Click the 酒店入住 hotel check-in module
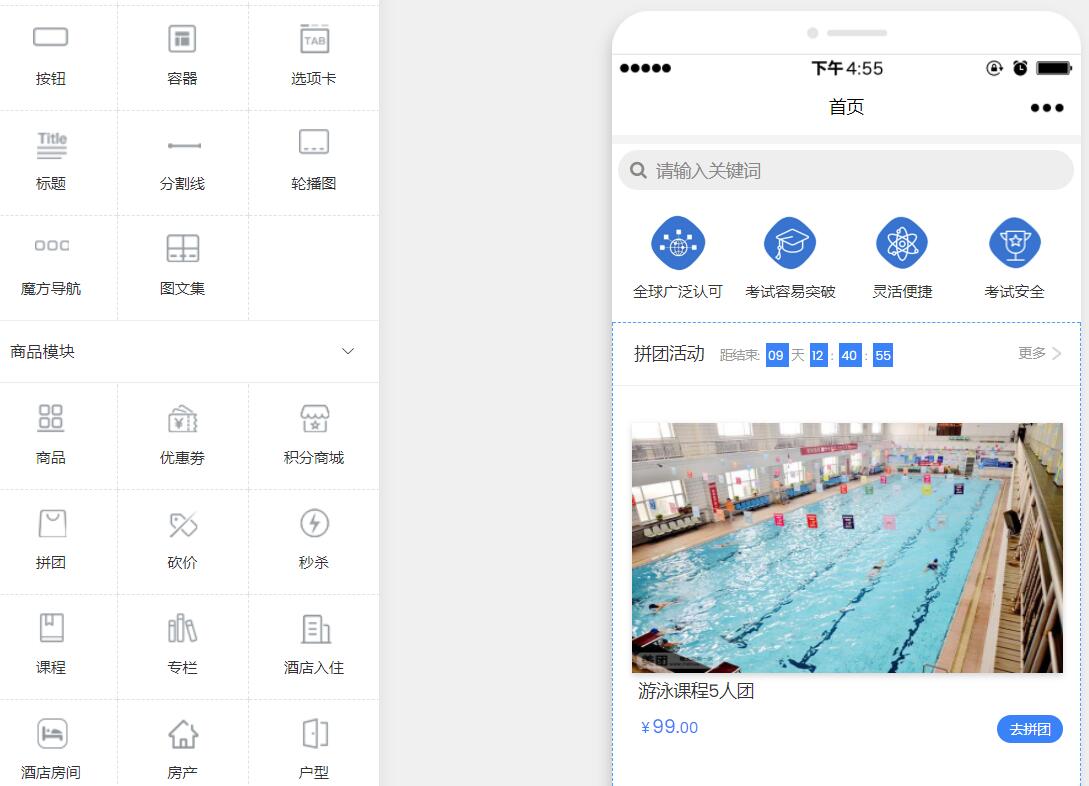1089x786 pixels. tap(314, 646)
